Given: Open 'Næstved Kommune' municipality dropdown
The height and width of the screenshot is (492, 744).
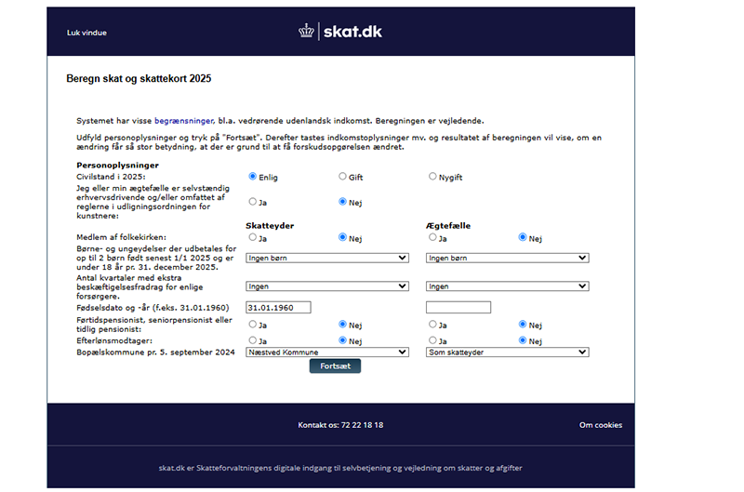Looking at the screenshot, I should (327, 352).
